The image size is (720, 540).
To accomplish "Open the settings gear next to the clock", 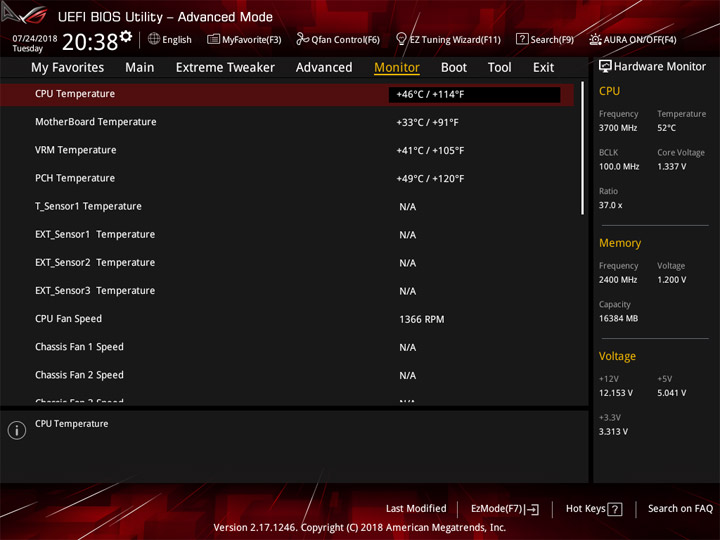I will tap(126, 36).
